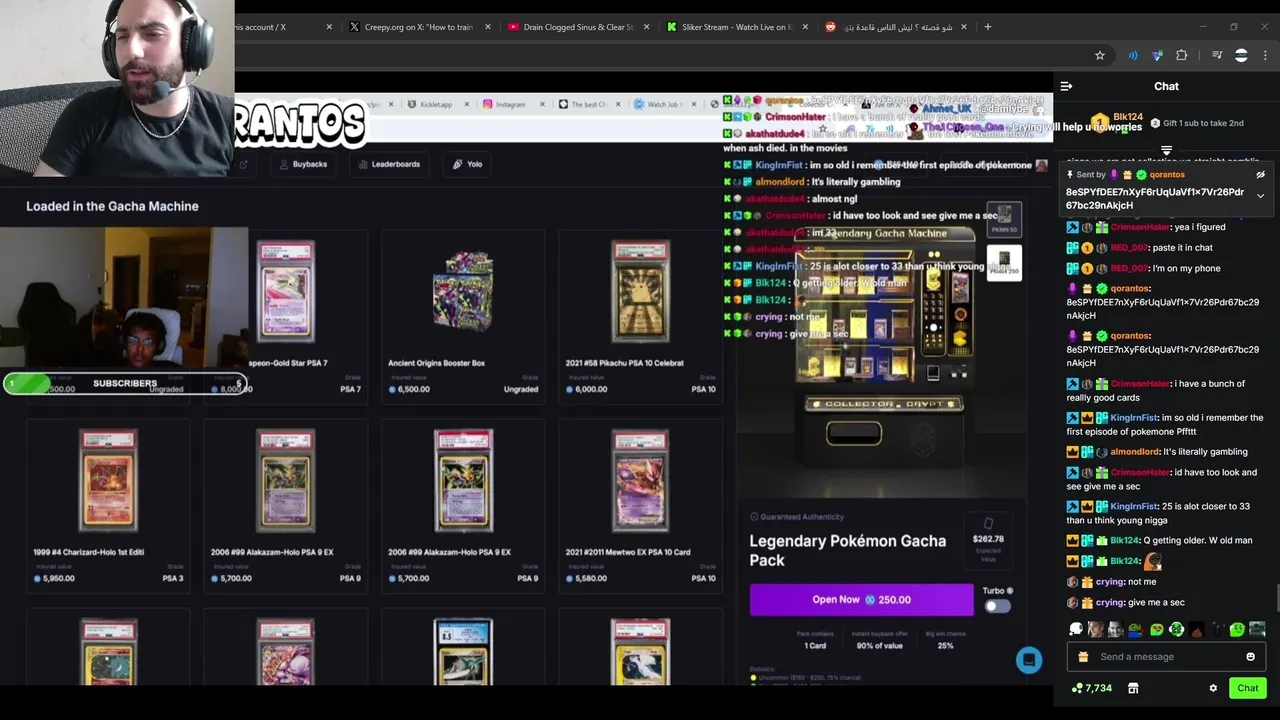Open the Buybacks page in the stream
The image size is (1280, 720).
[303, 164]
